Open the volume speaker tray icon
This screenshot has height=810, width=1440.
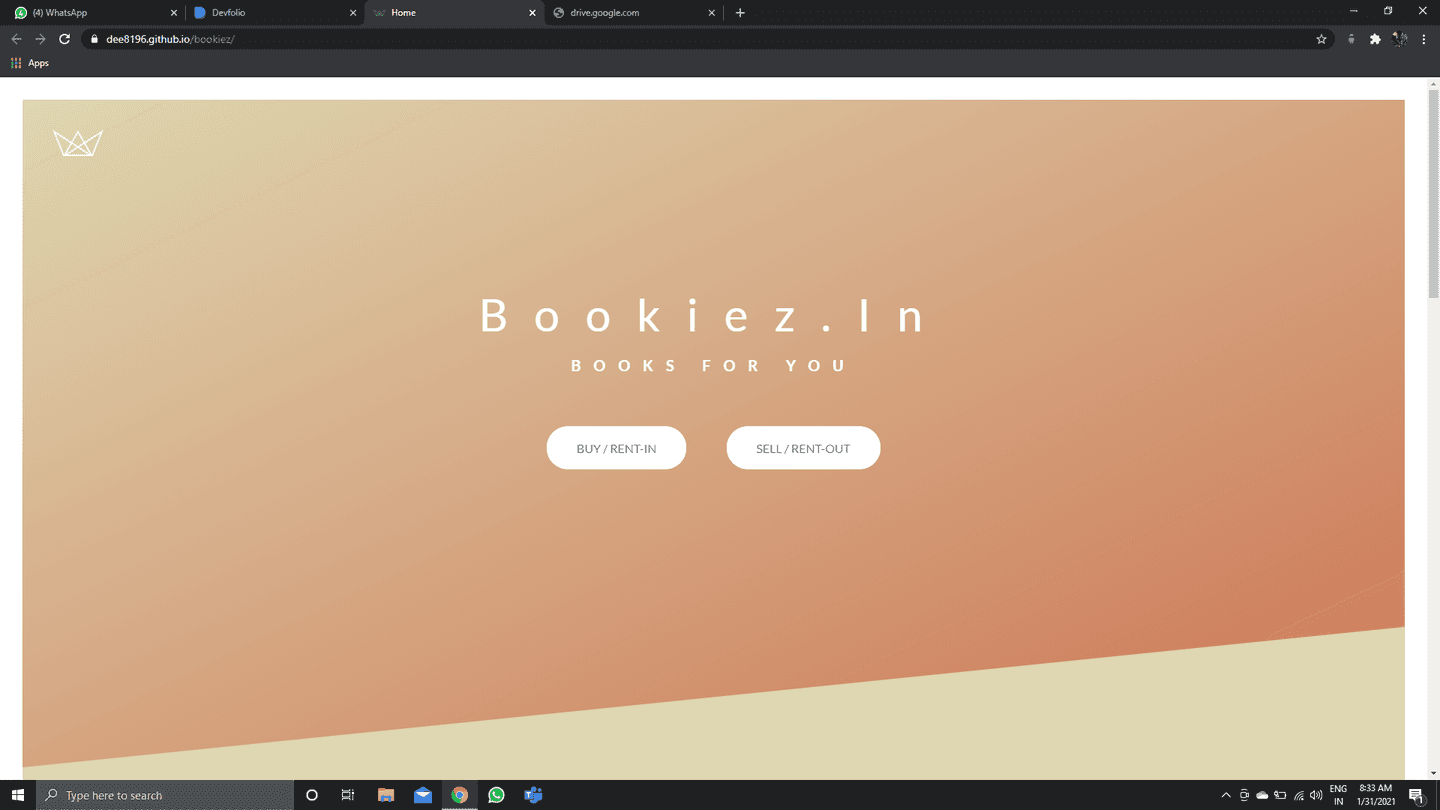coord(1316,795)
